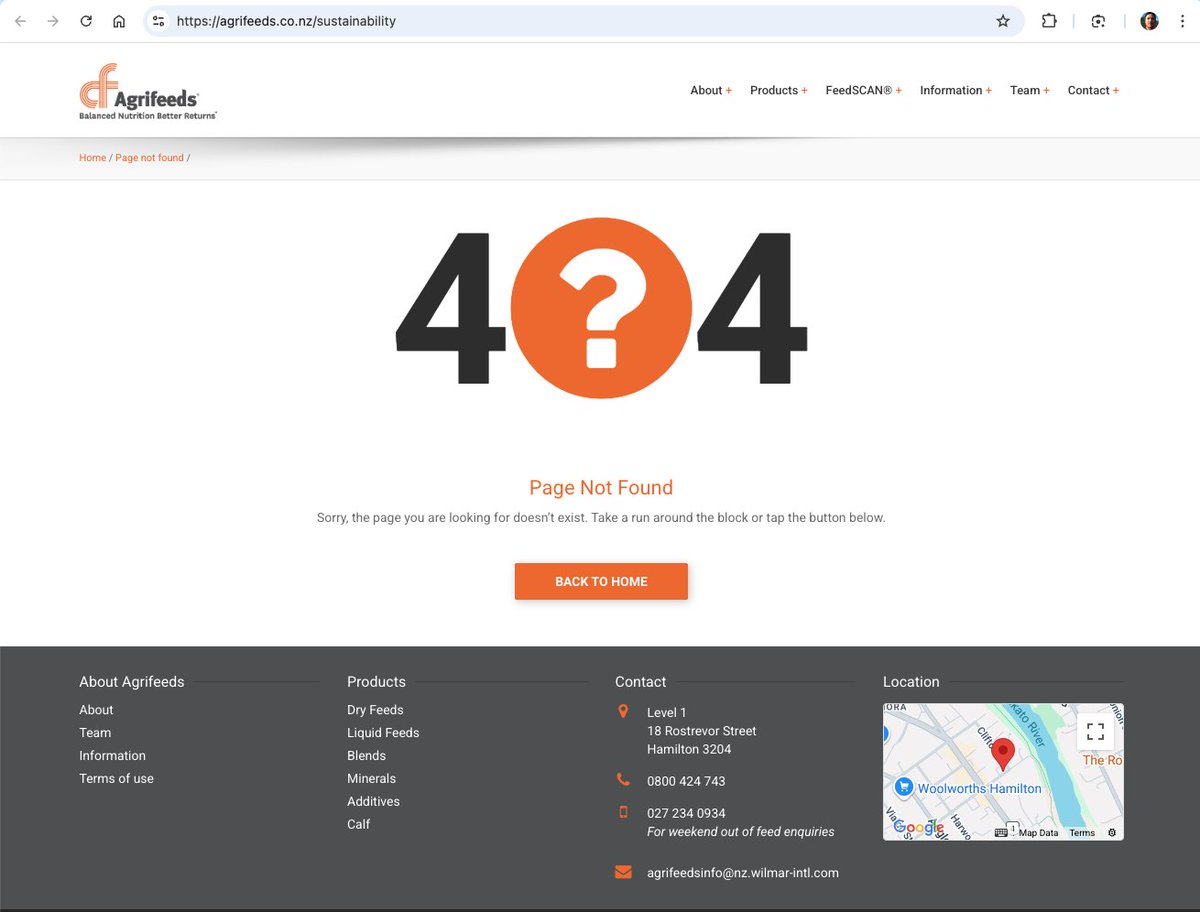This screenshot has height=912, width=1200.
Task: Expand the Team menu
Action: pyautogui.click(x=1030, y=90)
